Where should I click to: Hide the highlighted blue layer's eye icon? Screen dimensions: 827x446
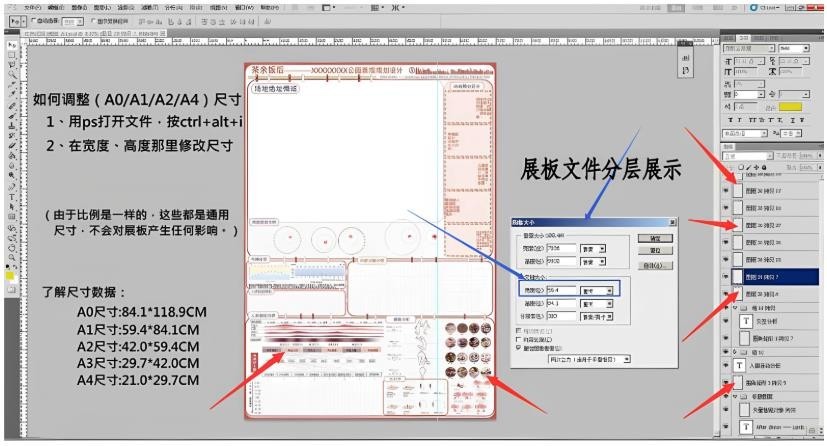click(726, 276)
